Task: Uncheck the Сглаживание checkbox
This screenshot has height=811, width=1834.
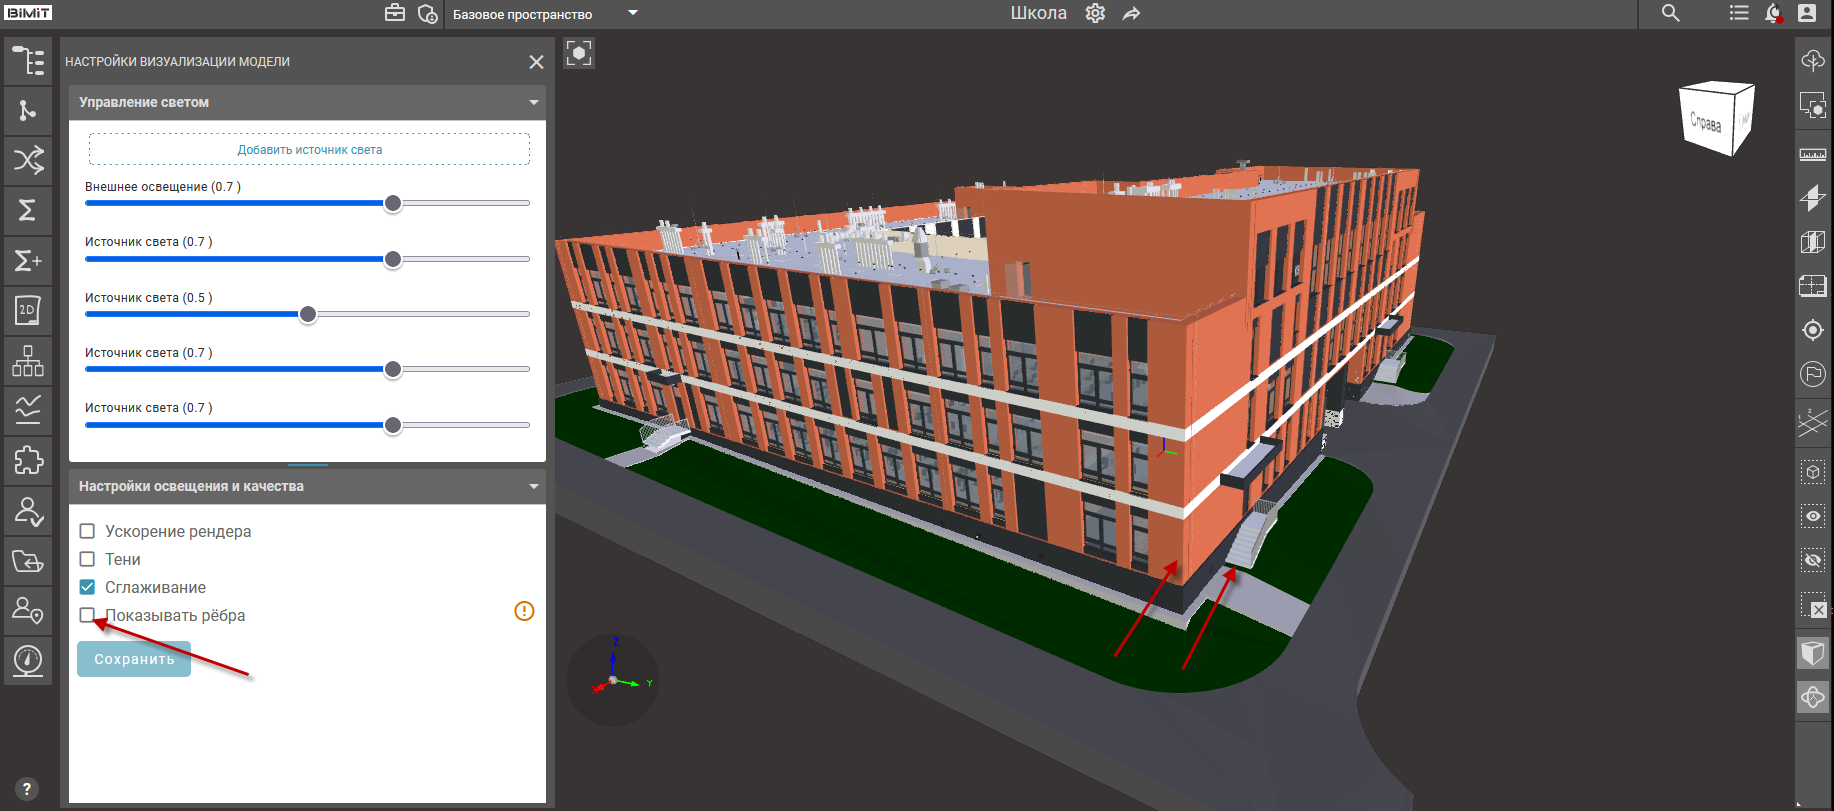Action: pyautogui.click(x=88, y=587)
